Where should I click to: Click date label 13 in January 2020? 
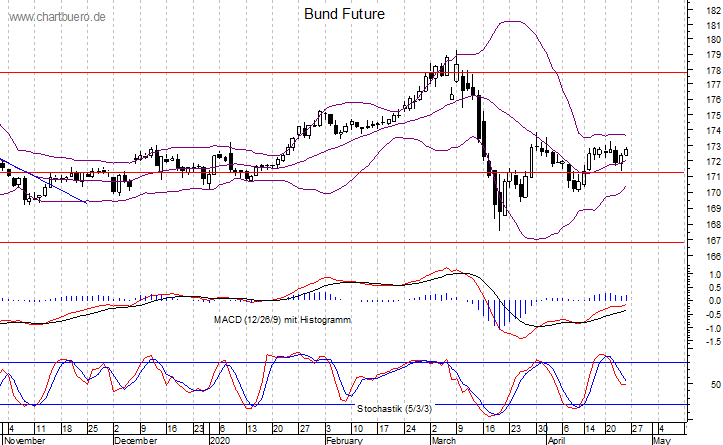click(251, 429)
